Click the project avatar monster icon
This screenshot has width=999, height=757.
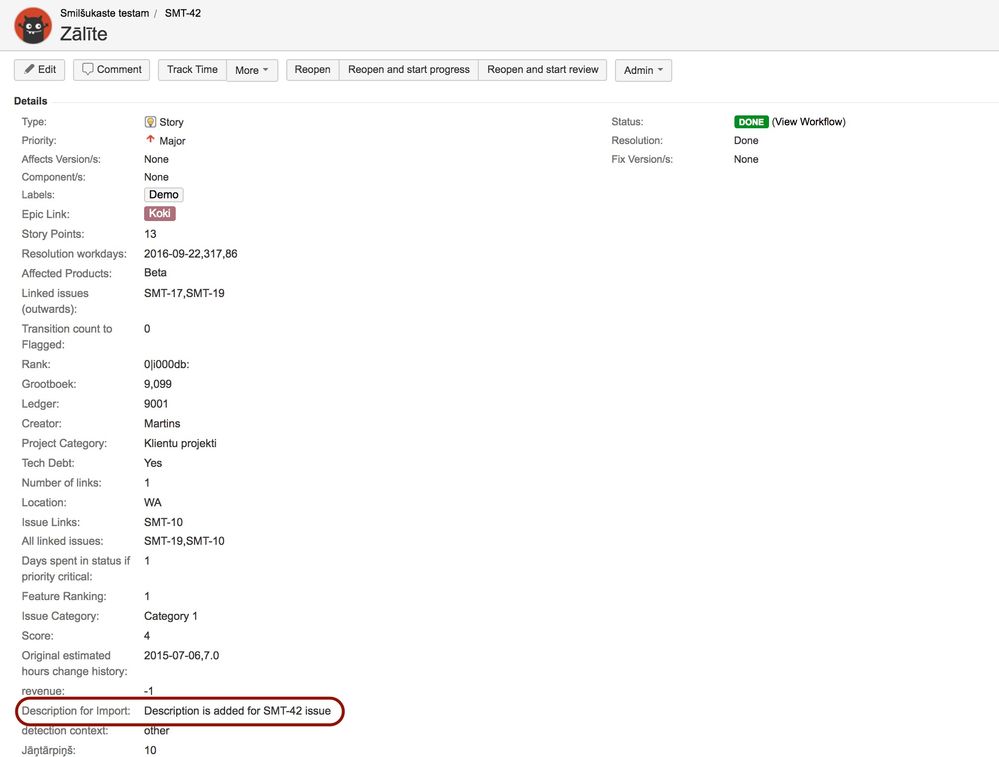(x=33, y=25)
